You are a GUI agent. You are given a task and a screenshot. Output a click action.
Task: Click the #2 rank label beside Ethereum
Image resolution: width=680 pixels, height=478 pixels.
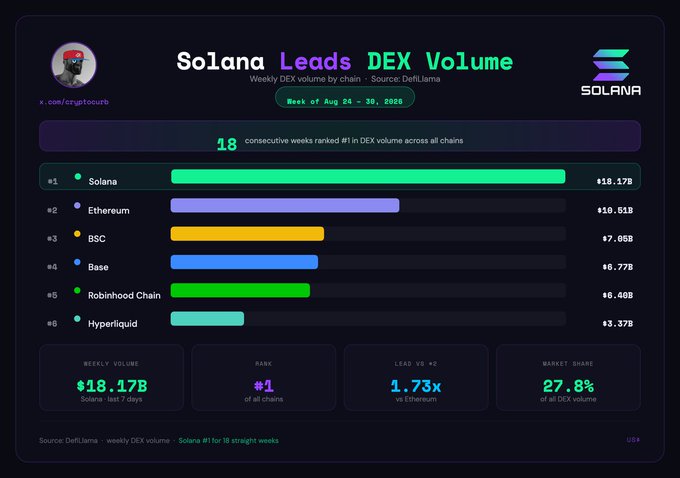52,210
